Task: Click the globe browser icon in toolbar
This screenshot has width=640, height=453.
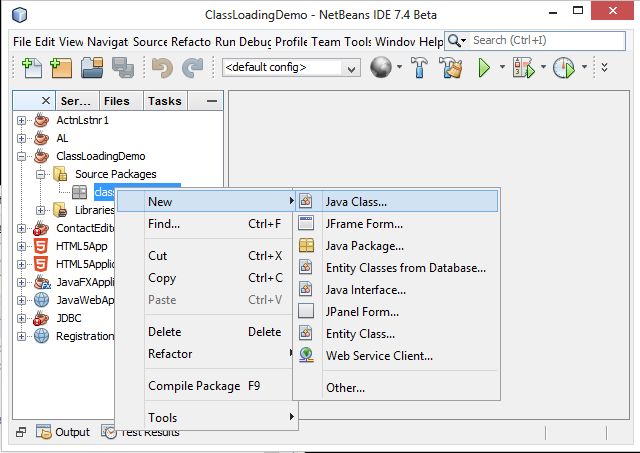Action: point(380,67)
